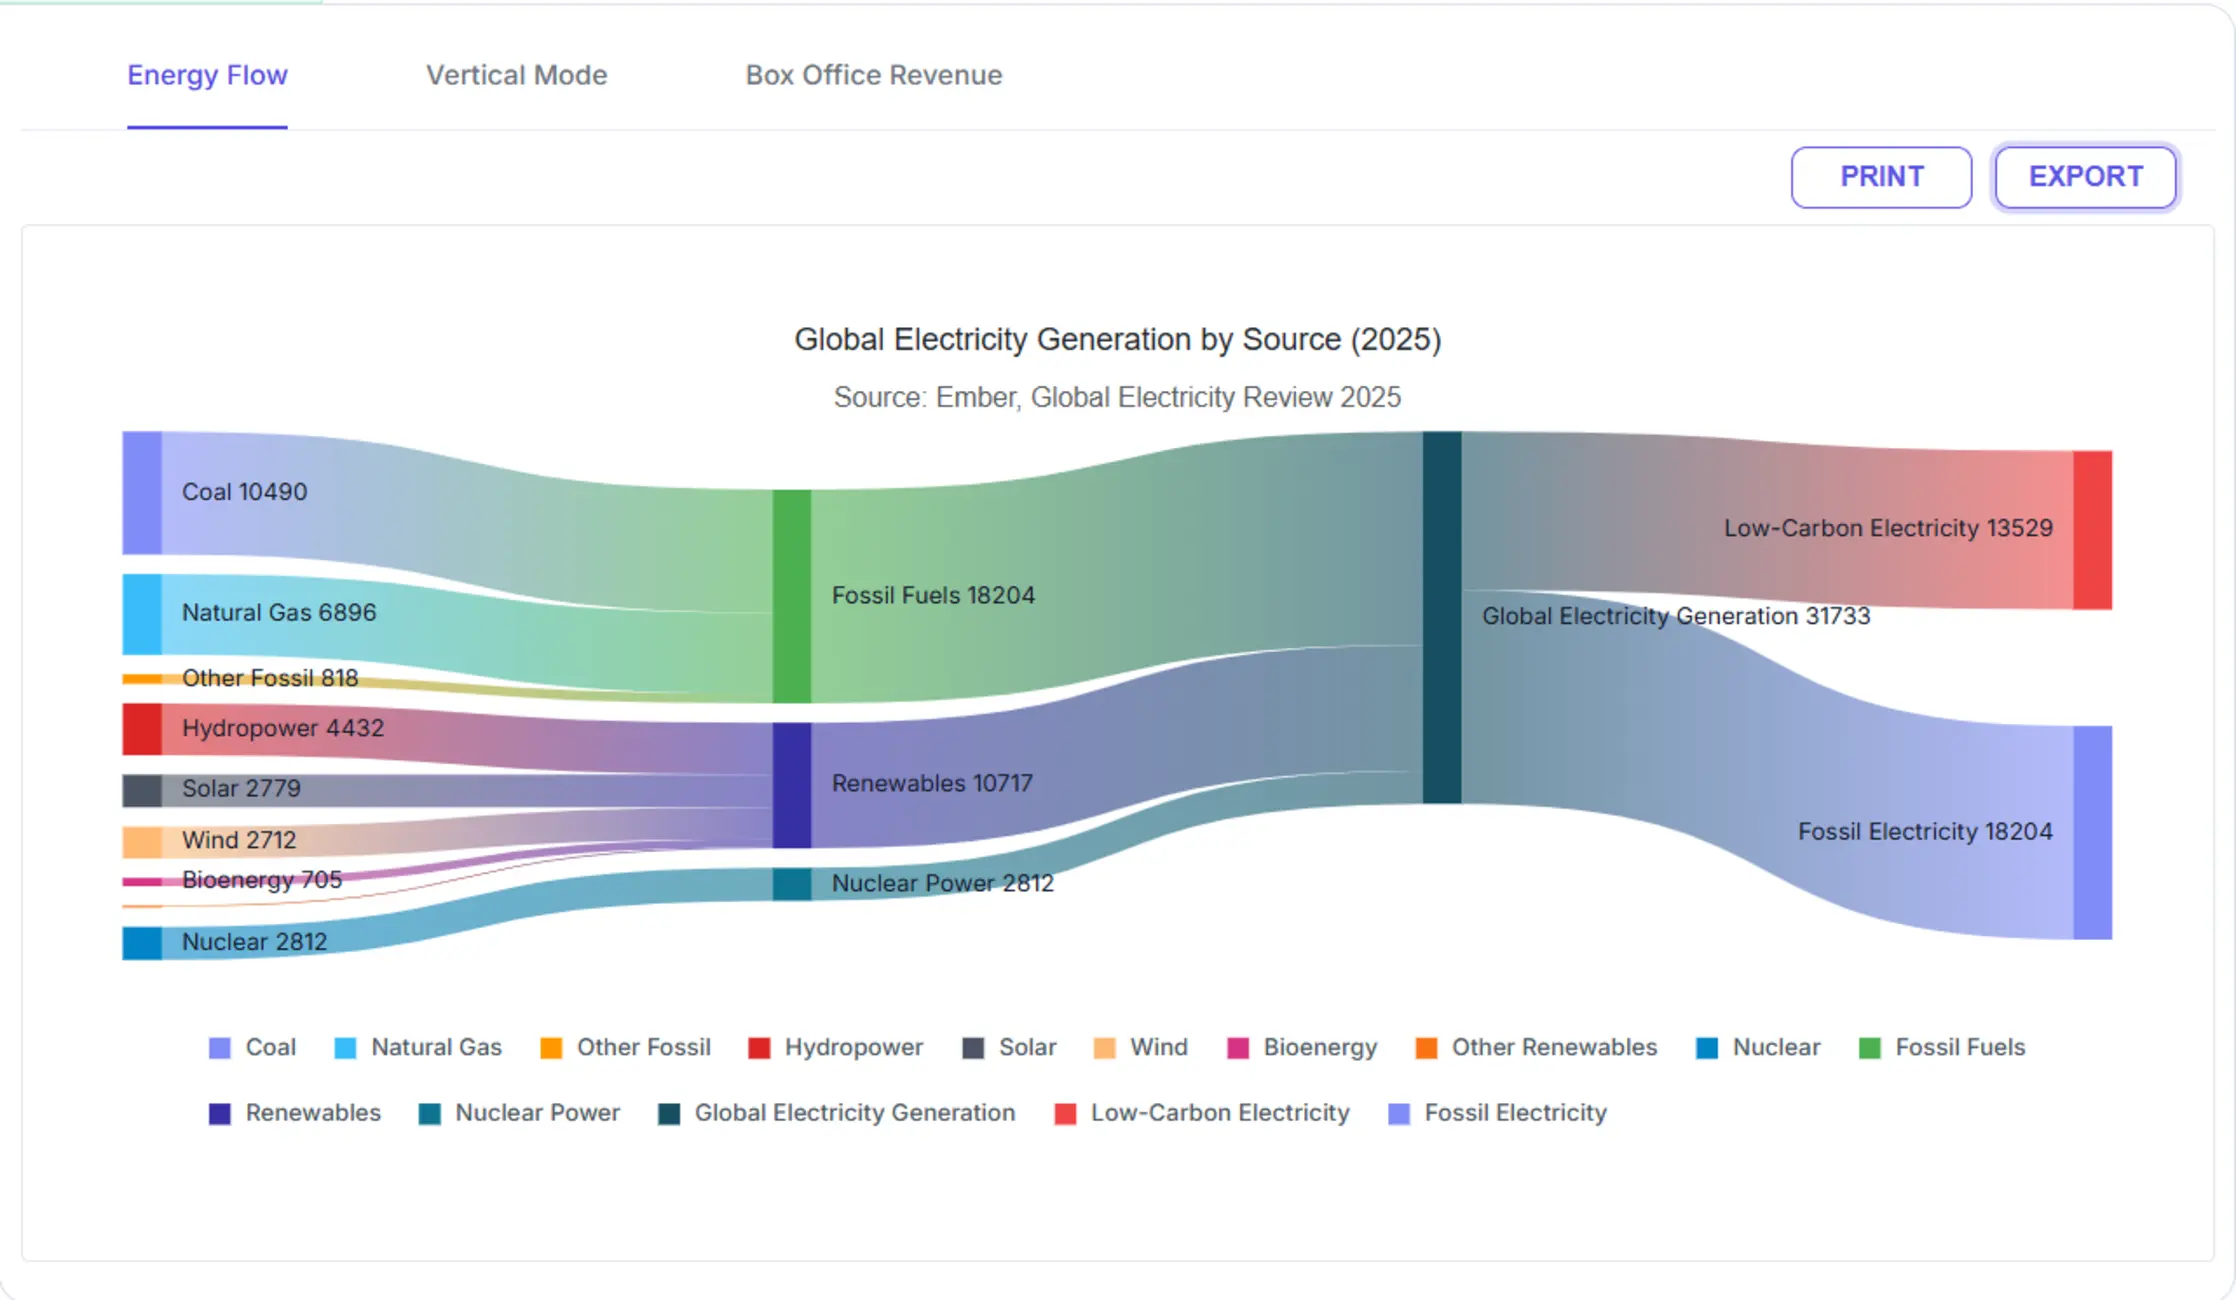The height and width of the screenshot is (1300, 2236).
Task: Click the Low-Carbon Electricity legend swatch
Action: (1065, 1114)
